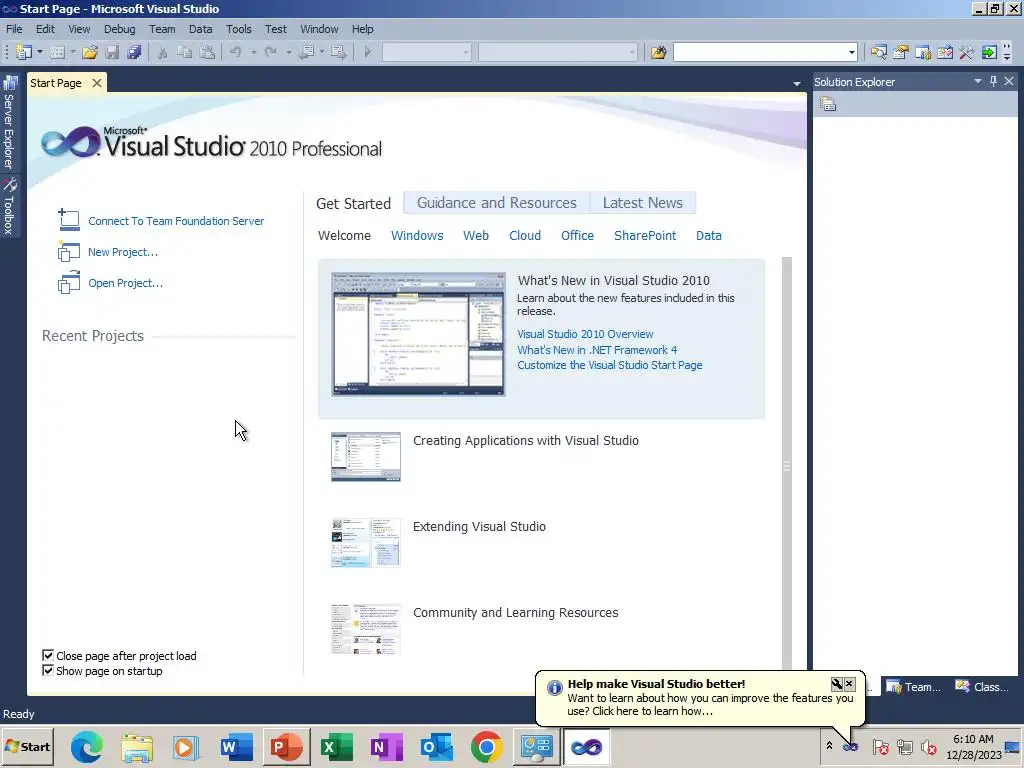1024x768 pixels.
Task: Open Excel from the taskbar
Action: [x=336, y=747]
